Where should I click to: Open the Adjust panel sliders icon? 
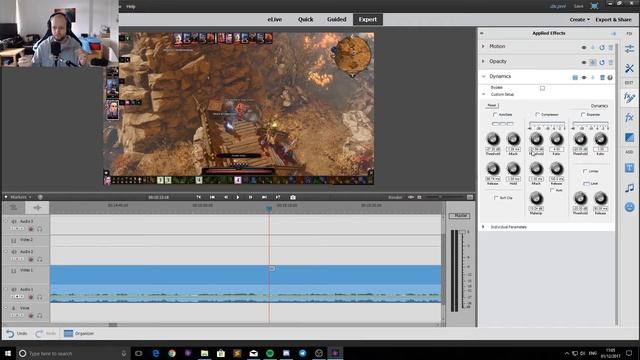[x=629, y=49]
